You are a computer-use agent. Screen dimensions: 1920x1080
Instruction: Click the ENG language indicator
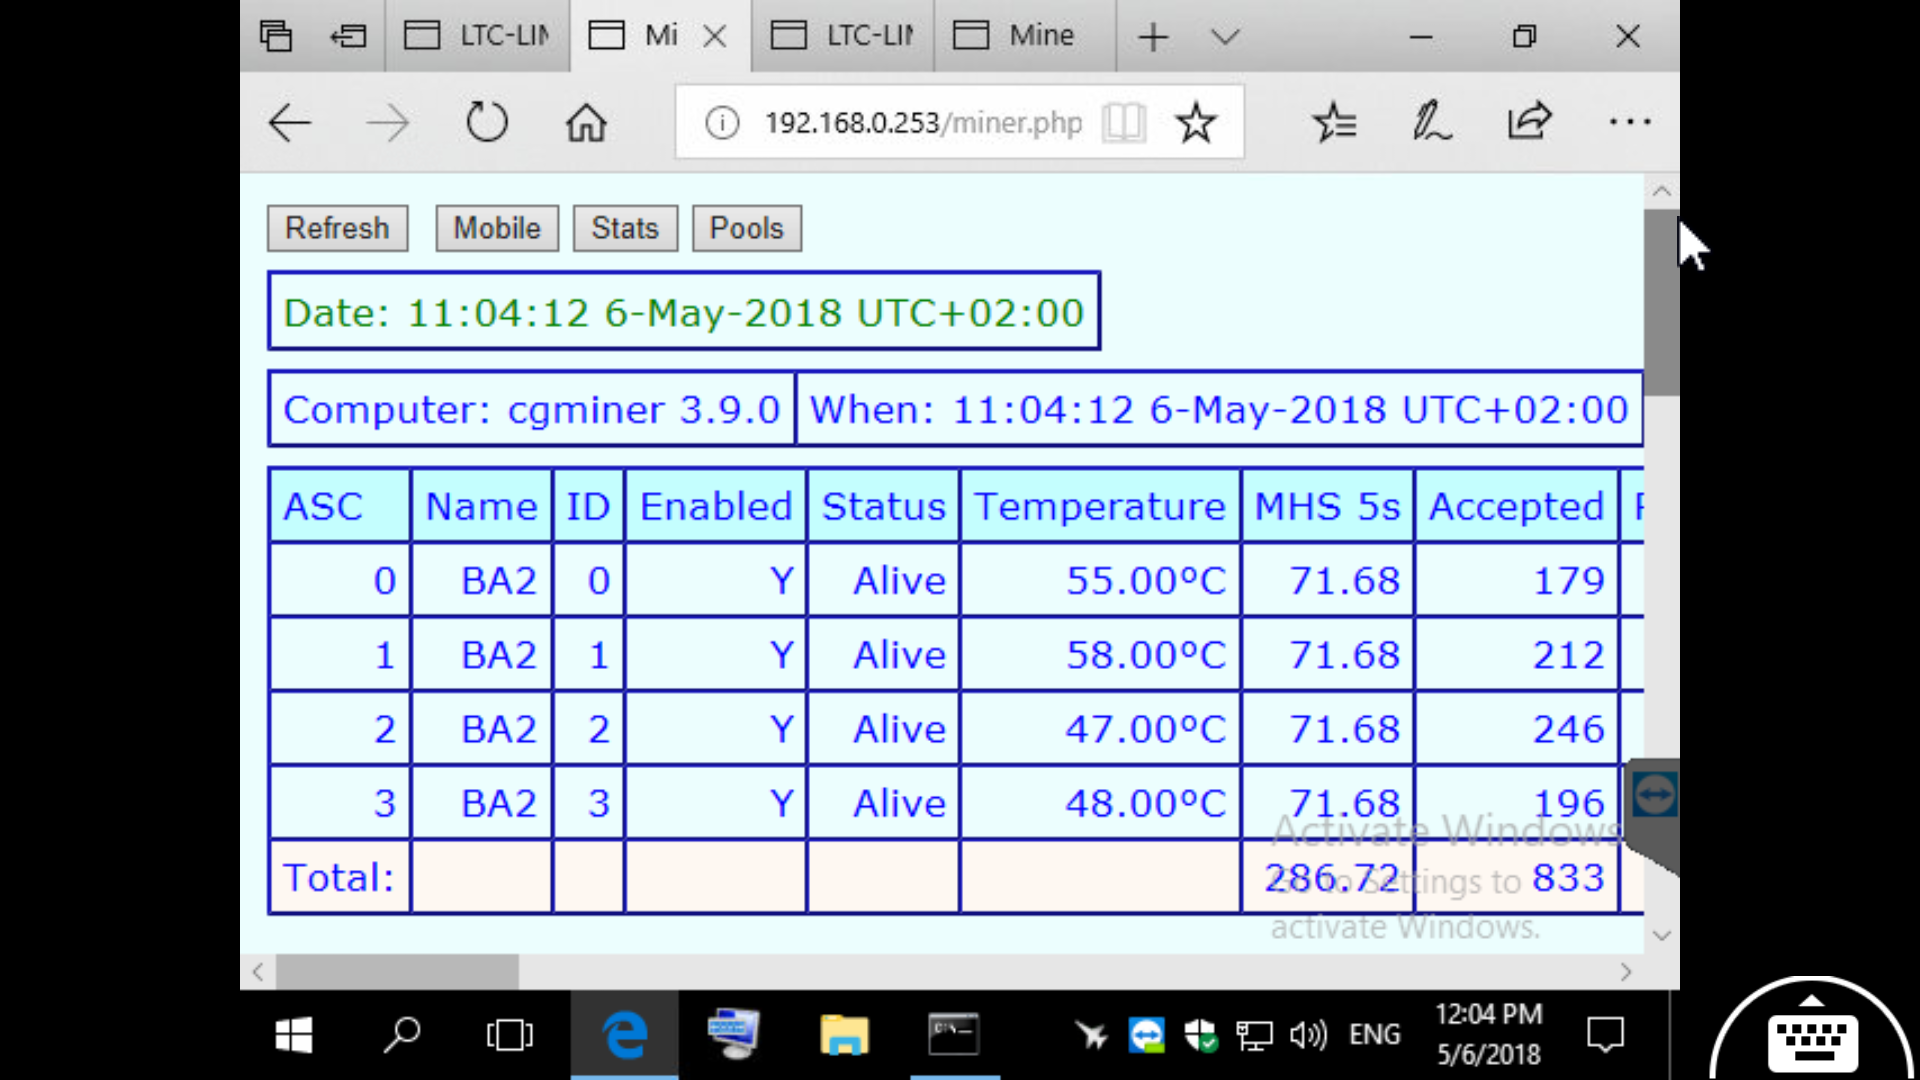(x=1374, y=1035)
